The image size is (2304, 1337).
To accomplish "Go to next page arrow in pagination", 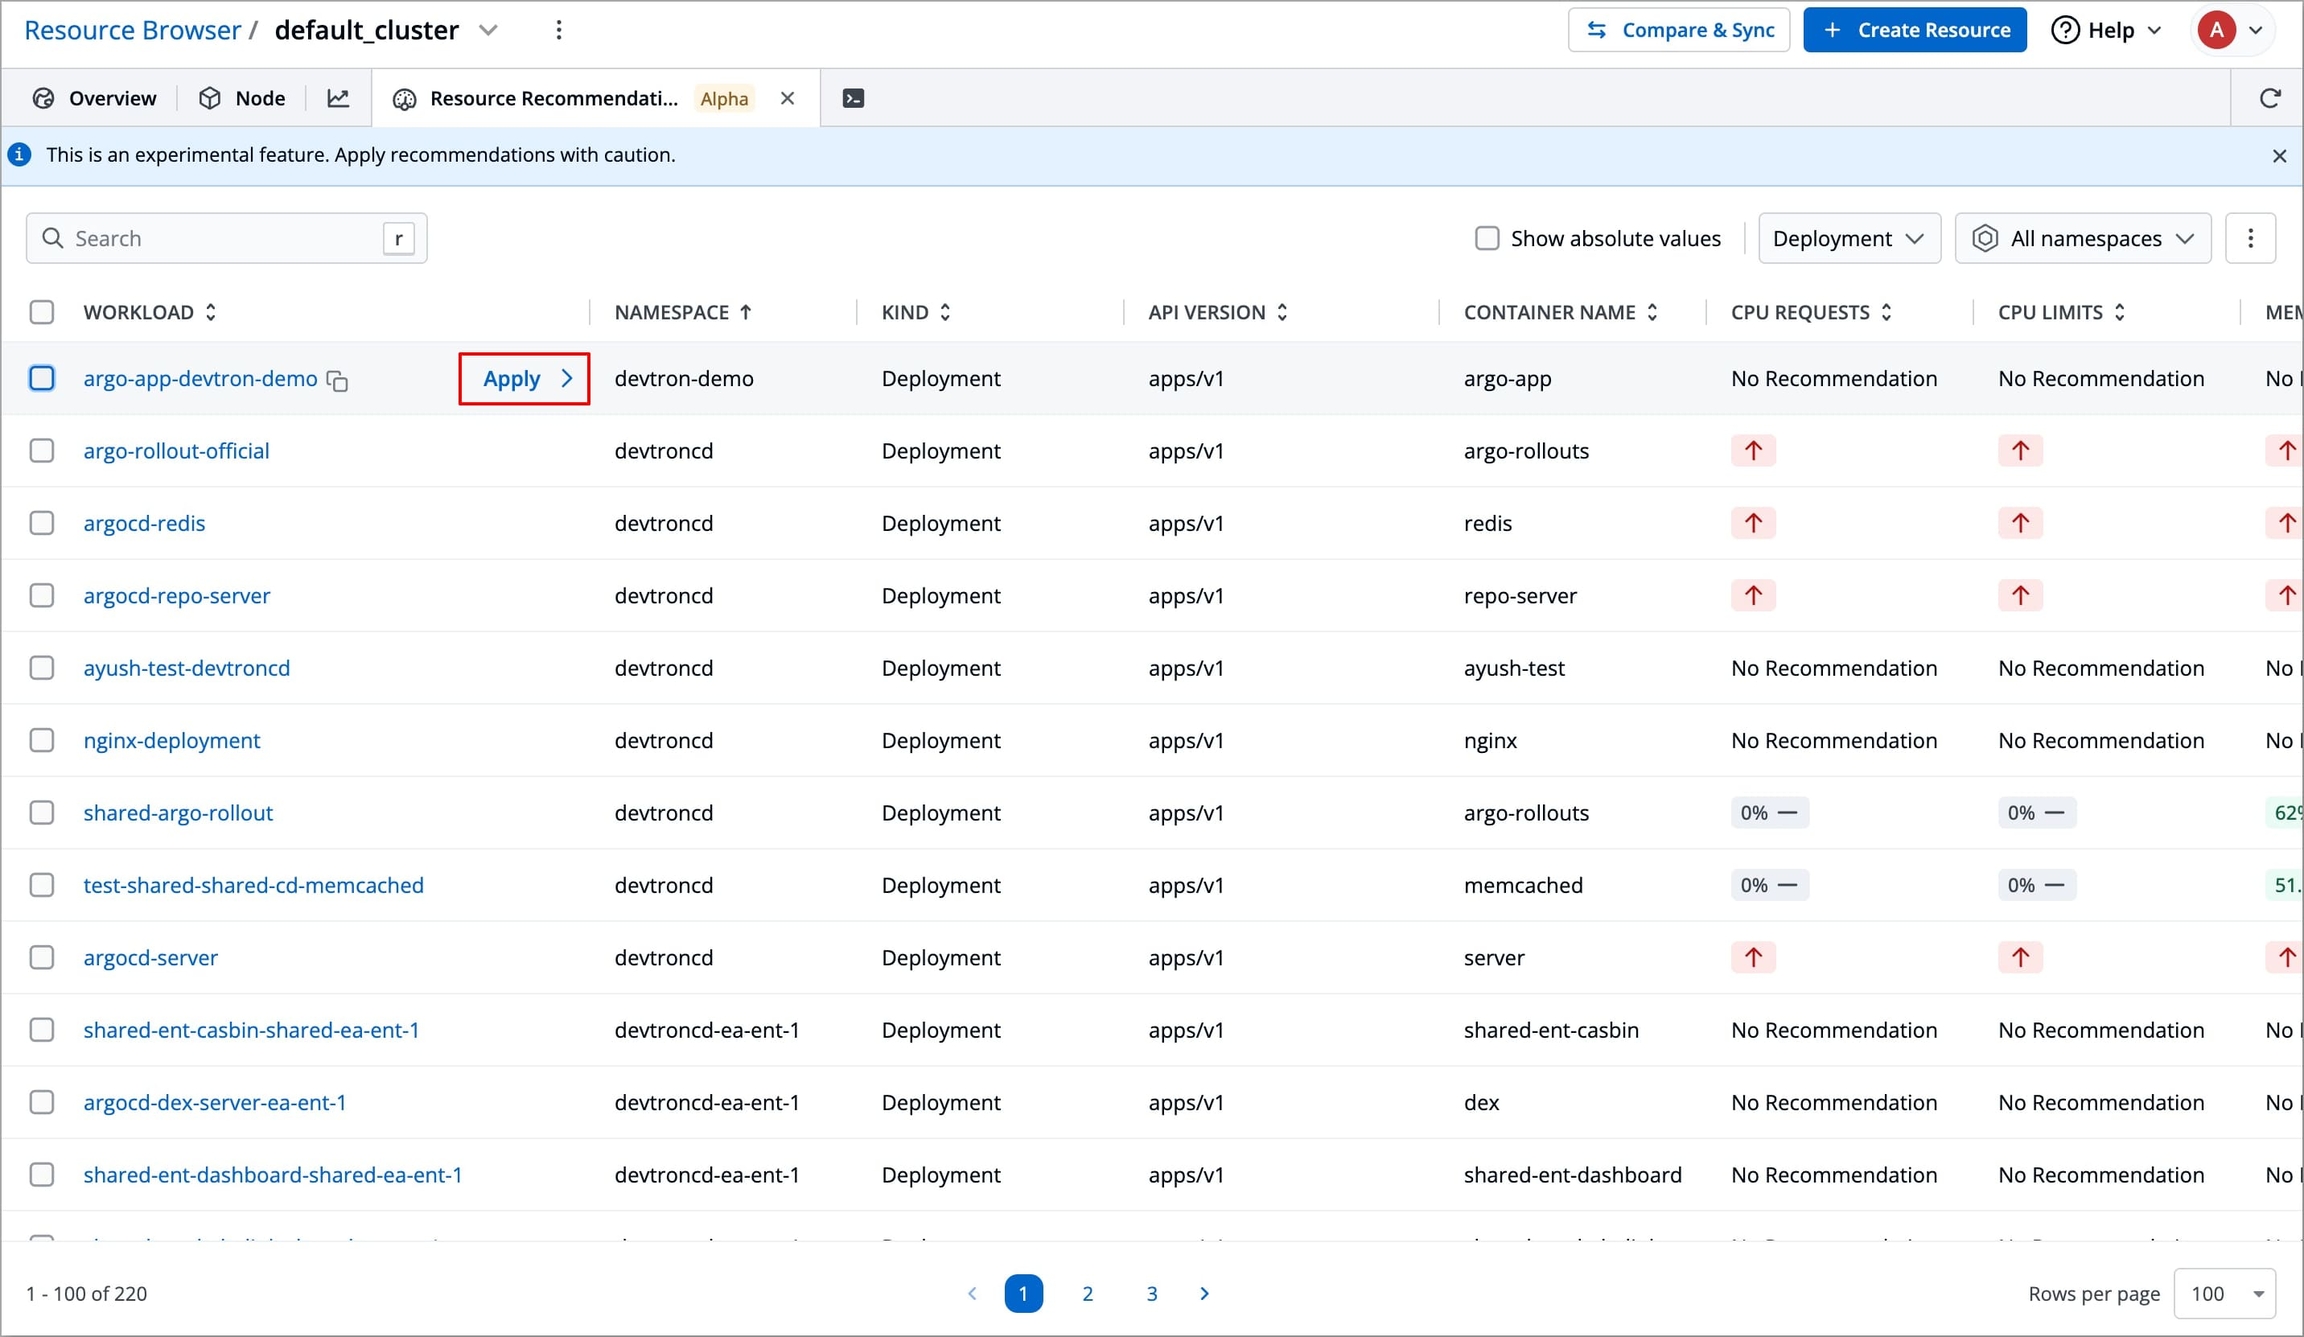I will coord(1204,1293).
